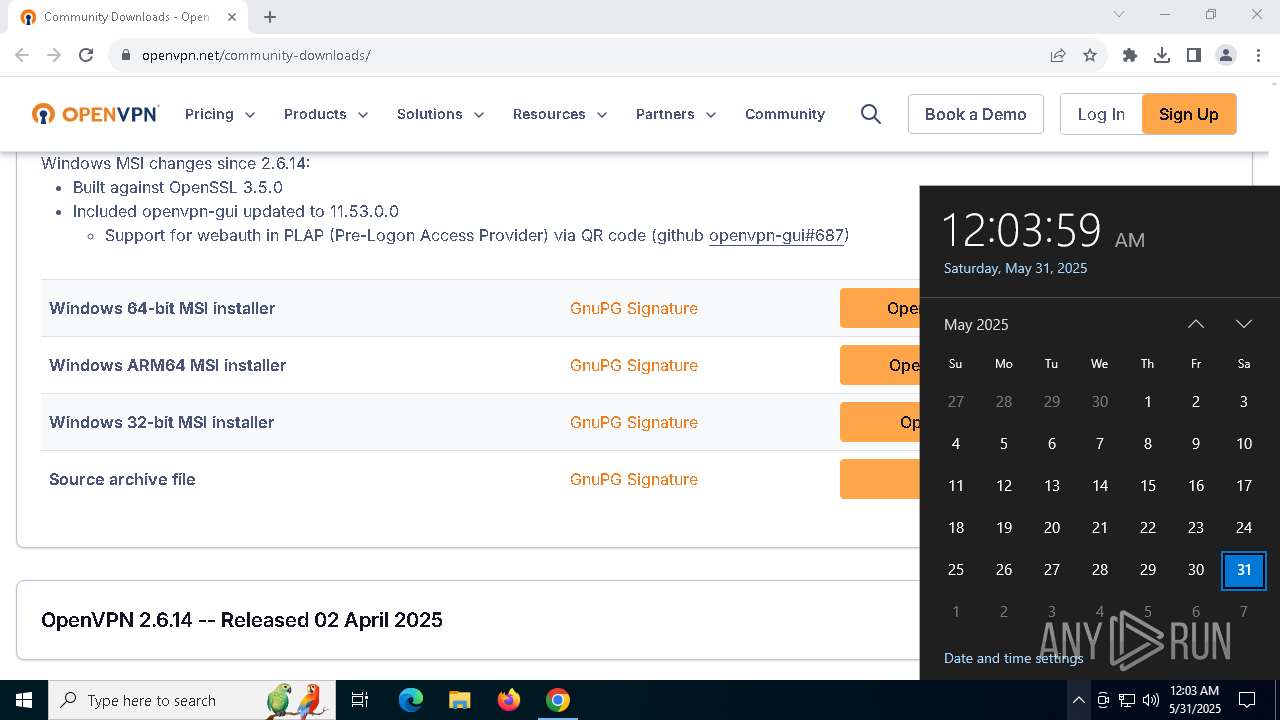Open GnuPG Signature for Windows 64-bit installer

(634, 308)
